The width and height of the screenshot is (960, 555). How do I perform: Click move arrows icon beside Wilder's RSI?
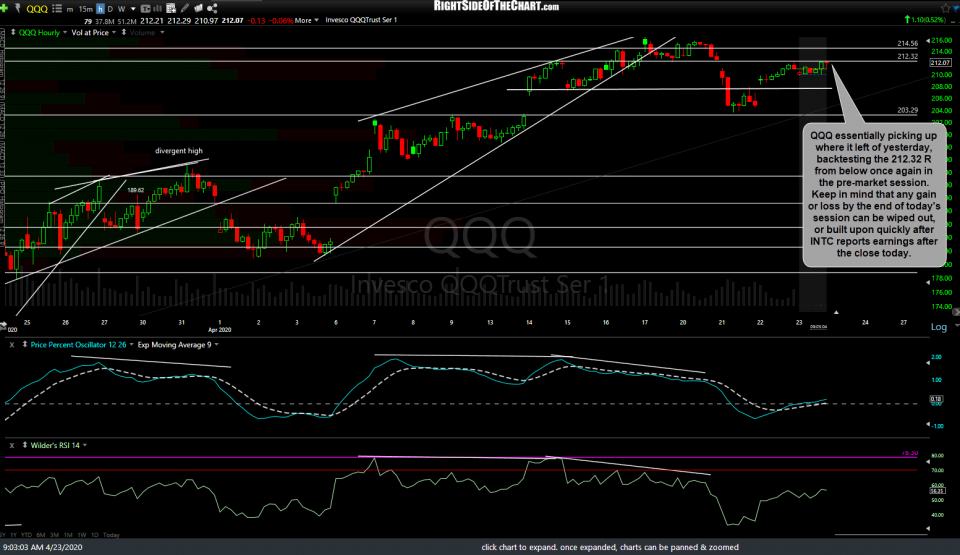pyautogui.click(x=24, y=445)
